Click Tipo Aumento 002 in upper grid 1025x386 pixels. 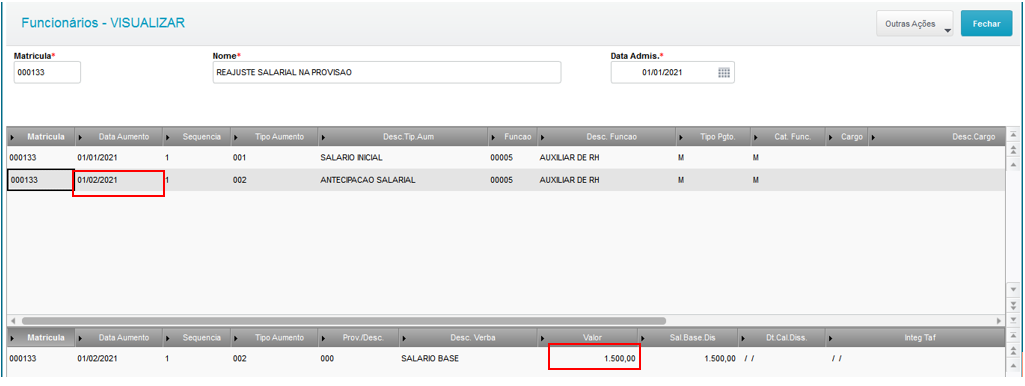coord(239,180)
